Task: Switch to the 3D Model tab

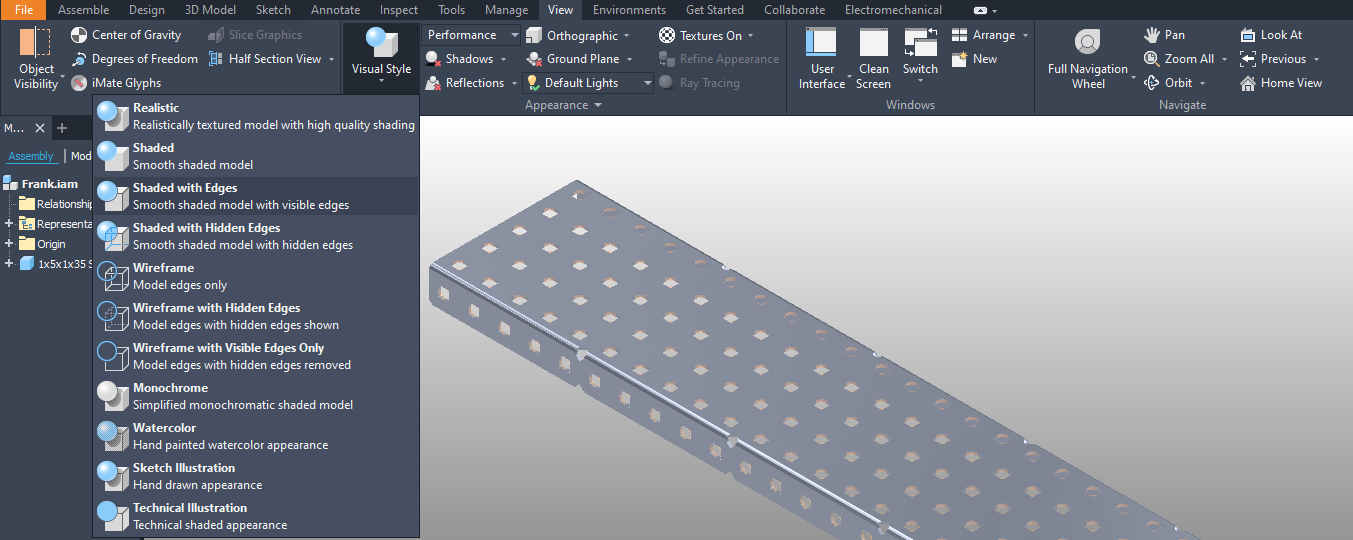Action: pyautogui.click(x=211, y=10)
